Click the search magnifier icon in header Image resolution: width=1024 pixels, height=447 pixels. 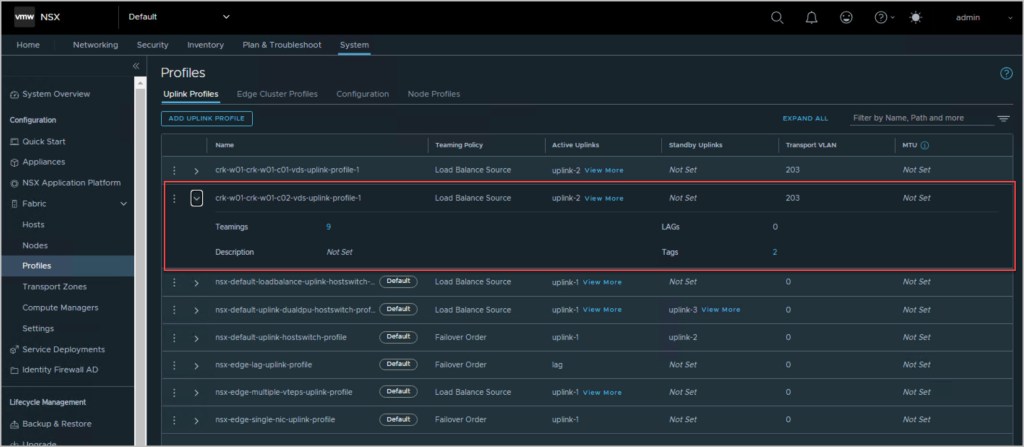[777, 17]
